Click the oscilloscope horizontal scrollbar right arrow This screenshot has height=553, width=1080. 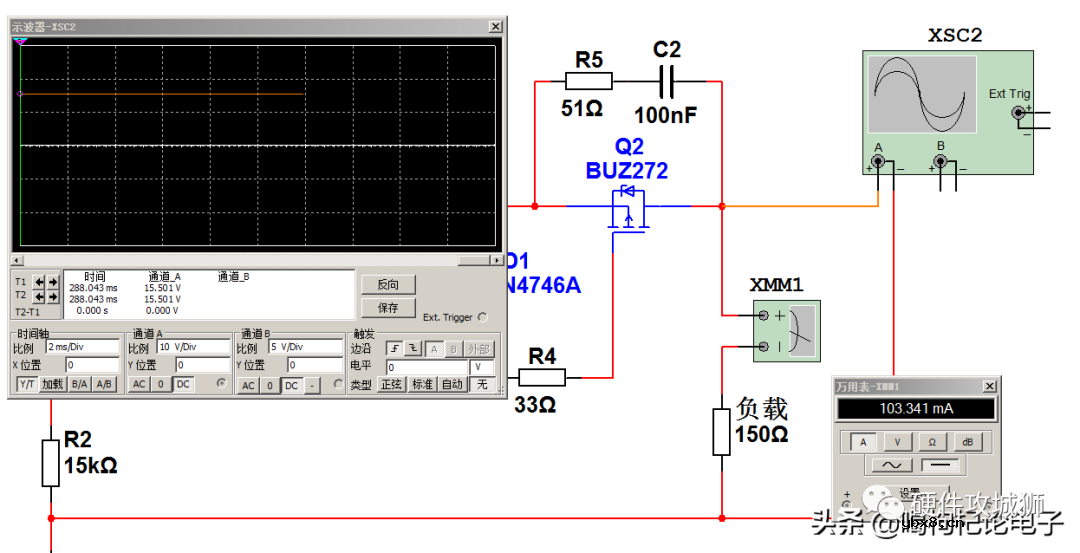[497, 260]
